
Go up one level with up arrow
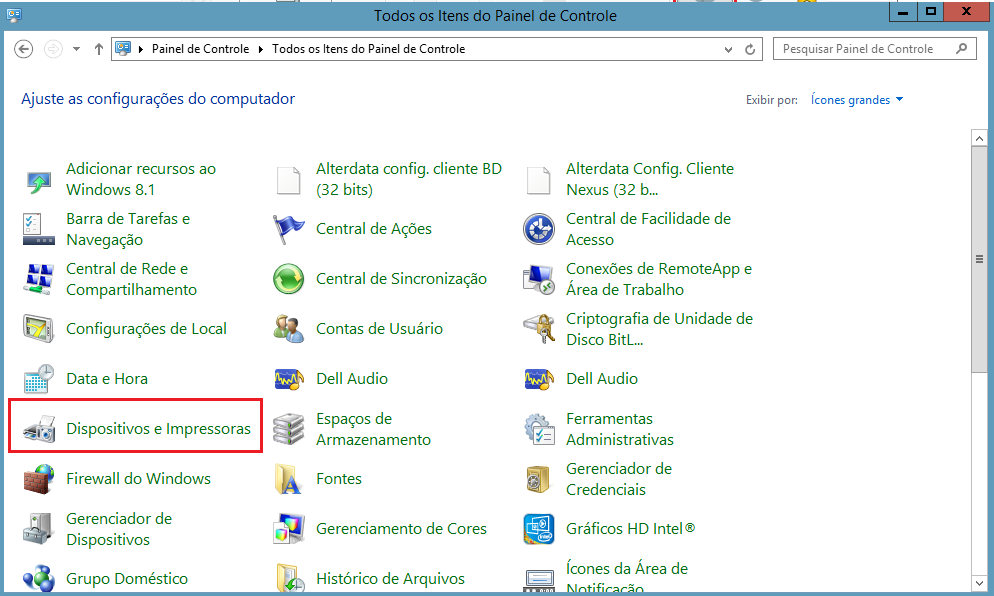(98, 49)
